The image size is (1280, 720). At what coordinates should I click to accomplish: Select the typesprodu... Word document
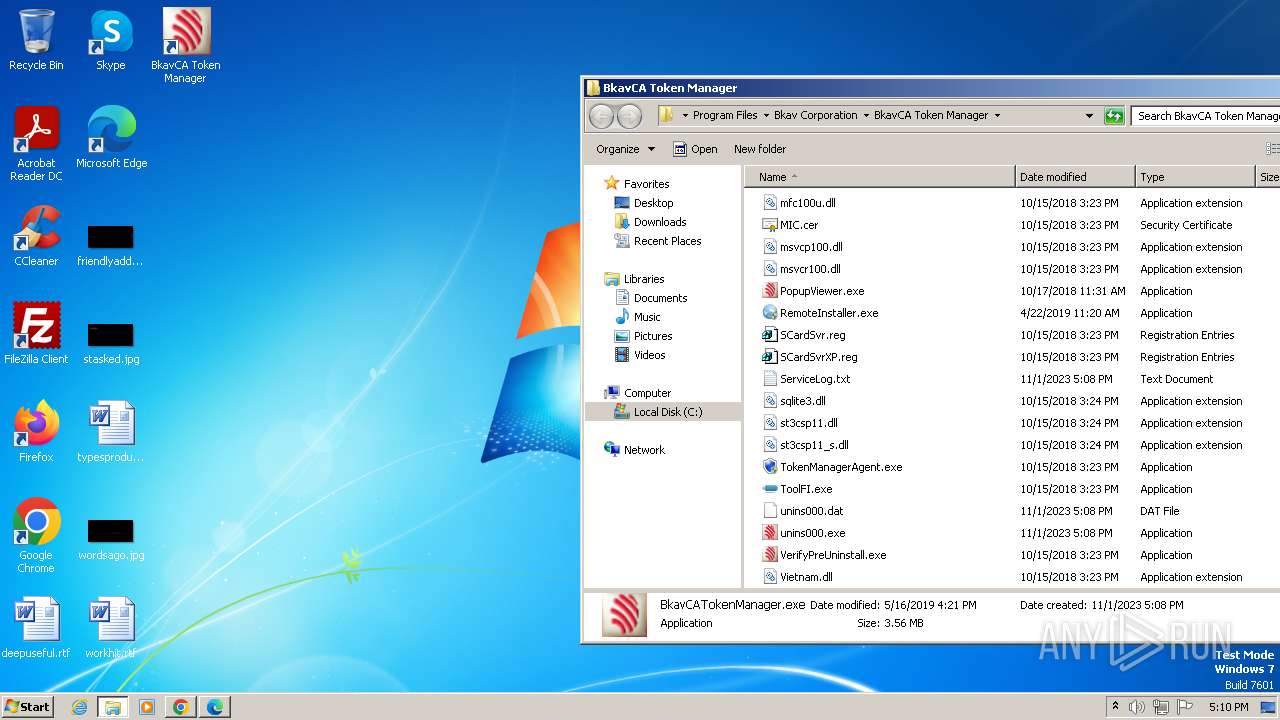click(111, 432)
